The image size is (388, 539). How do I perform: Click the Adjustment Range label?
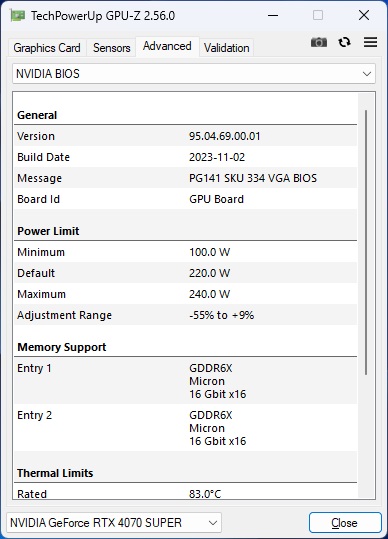[x=65, y=315]
